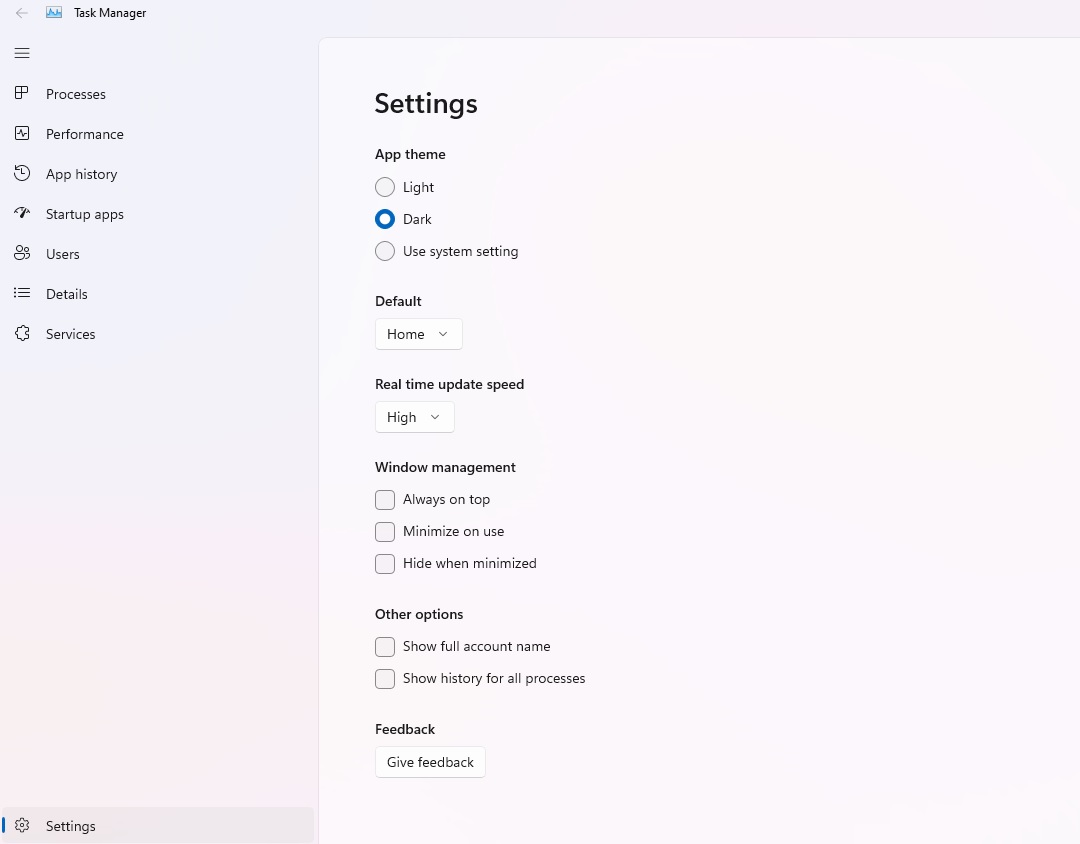The width and height of the screenshot is (1080, 844).
Task: Click the Services puzzle-piece icon
Action: [x=22, y=333]
